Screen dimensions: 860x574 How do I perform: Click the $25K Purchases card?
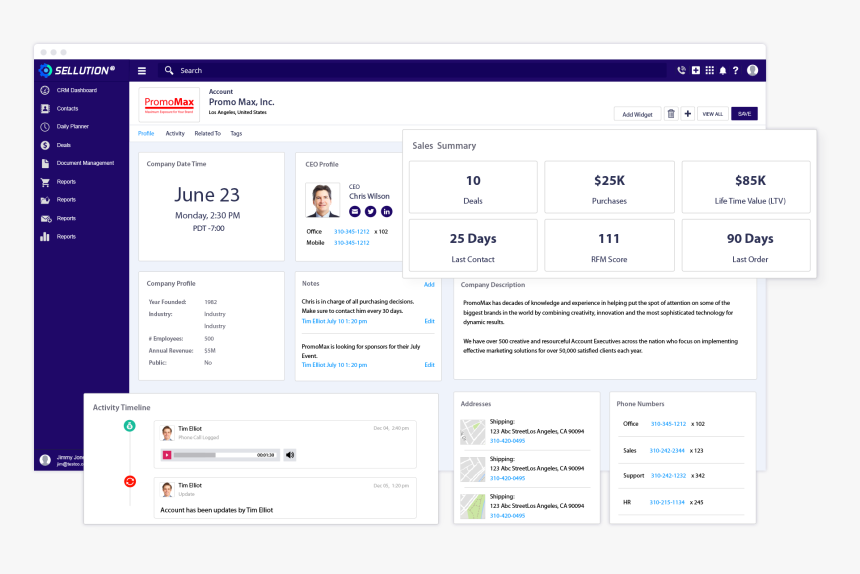[x=609, y=187]
